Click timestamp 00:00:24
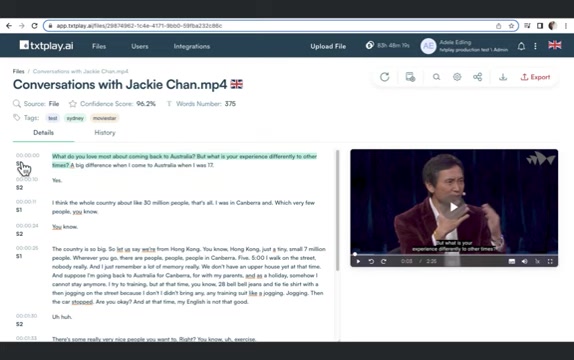574x360 pixels. click(x=27, y=225)
